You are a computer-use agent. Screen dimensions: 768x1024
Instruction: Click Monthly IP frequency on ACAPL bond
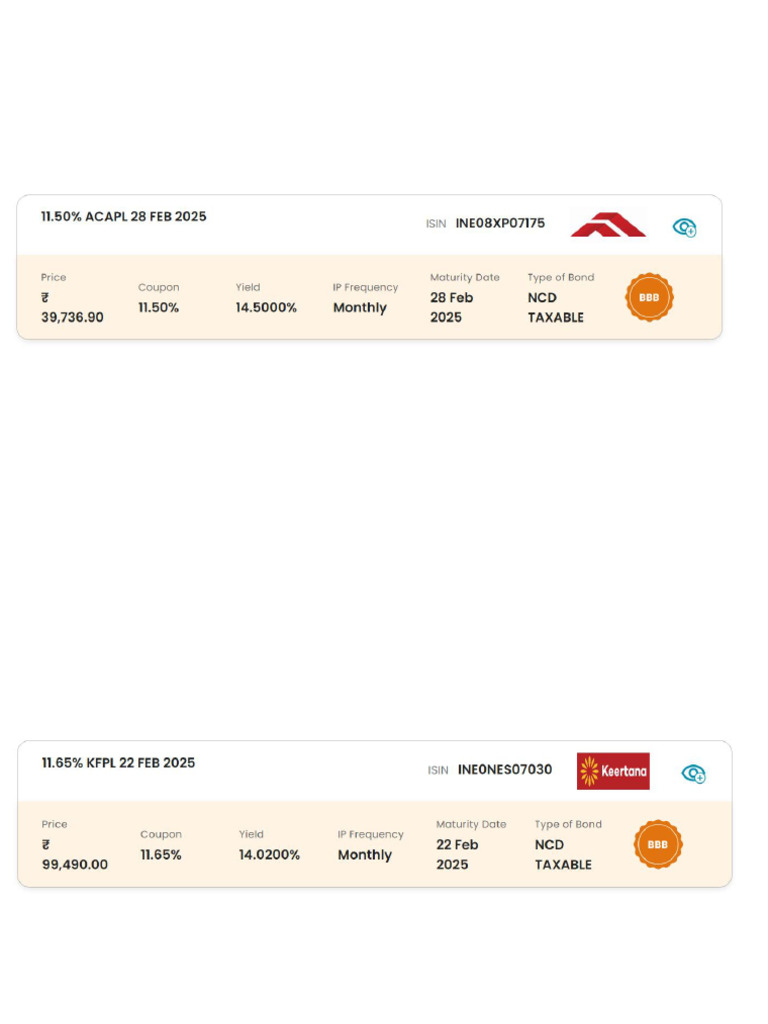tap(360, 308)
